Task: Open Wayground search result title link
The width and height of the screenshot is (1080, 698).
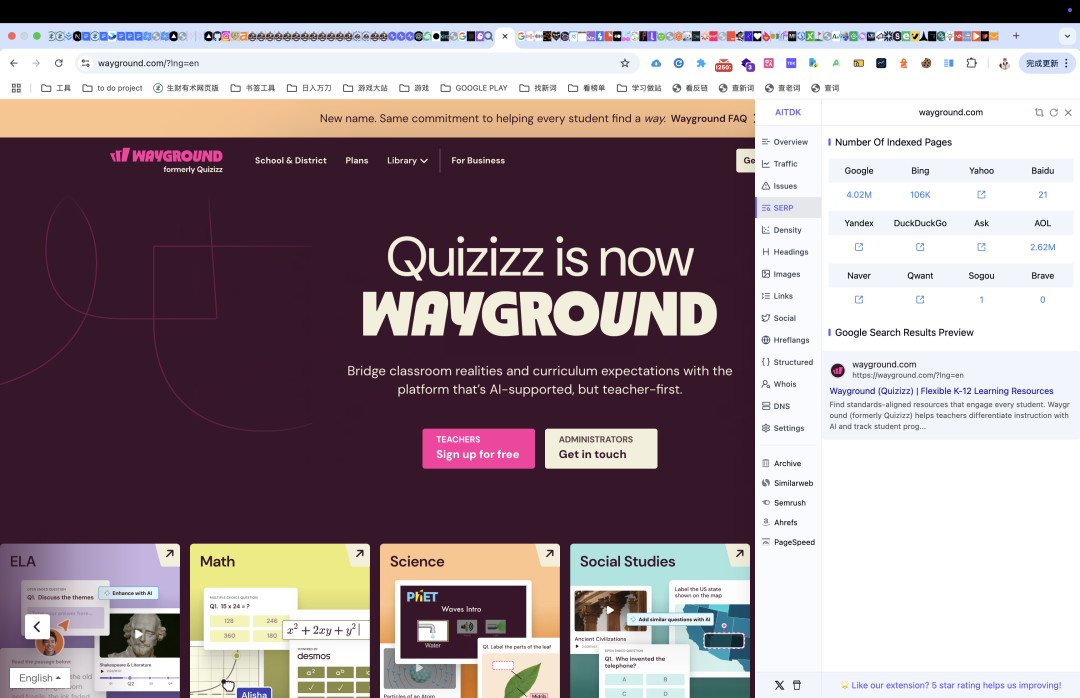Action: pos(942,391)
